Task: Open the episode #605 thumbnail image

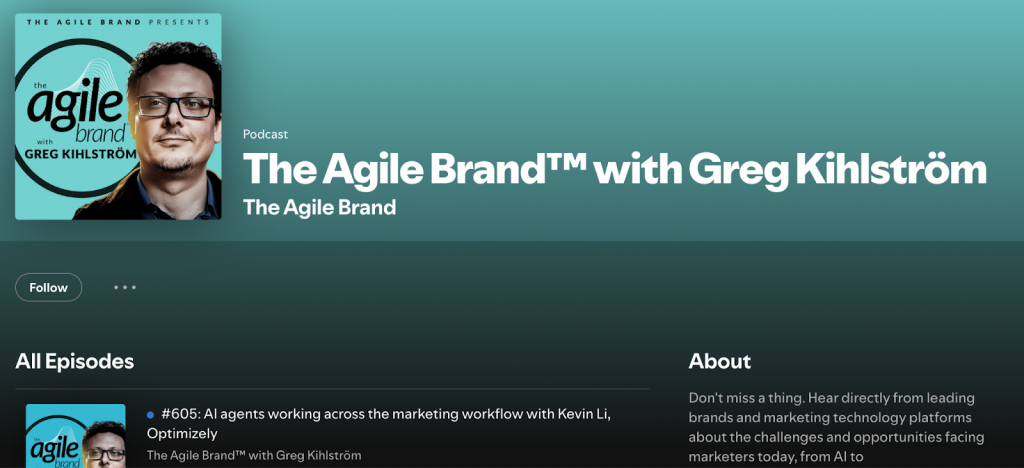Action: click(x=76, y=435)
